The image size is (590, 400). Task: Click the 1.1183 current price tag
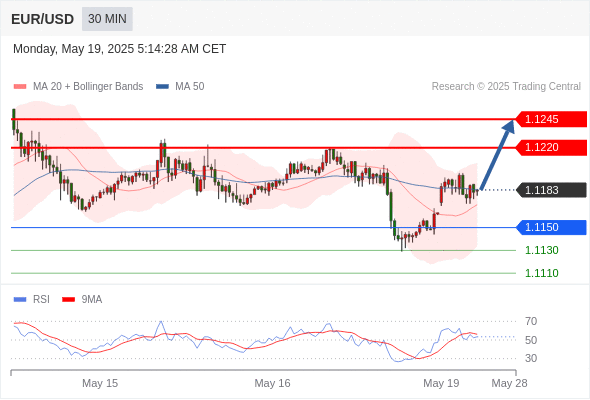point(551,190)
